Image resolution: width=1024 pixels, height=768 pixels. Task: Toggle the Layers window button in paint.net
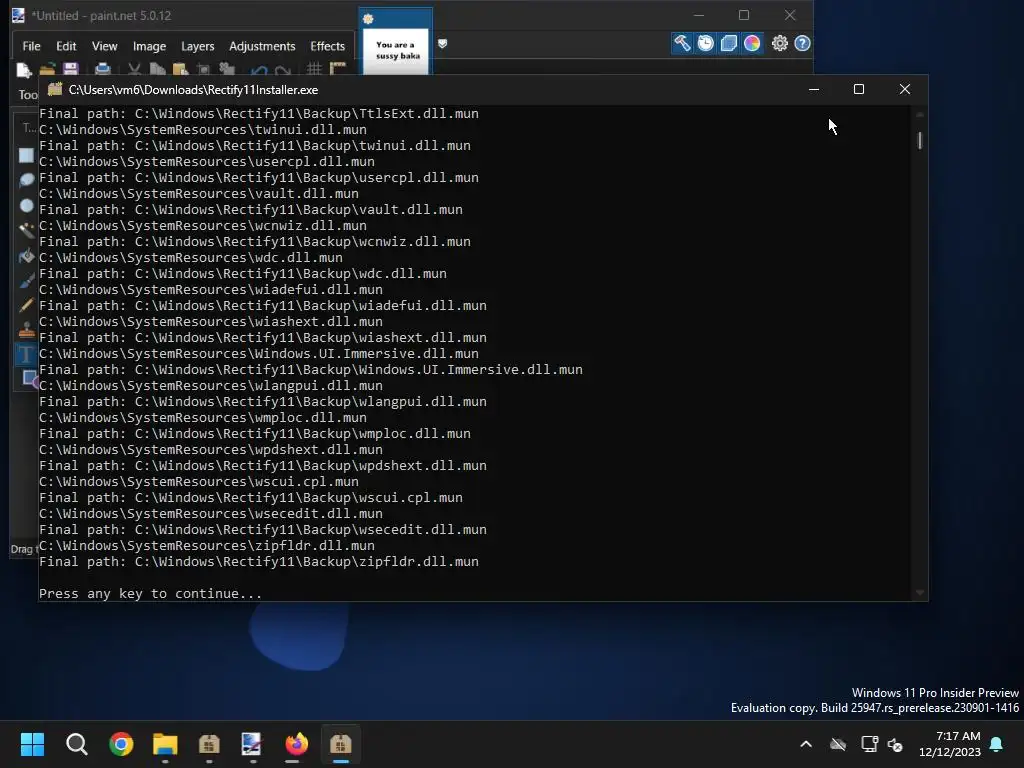[x=729, y=43]
